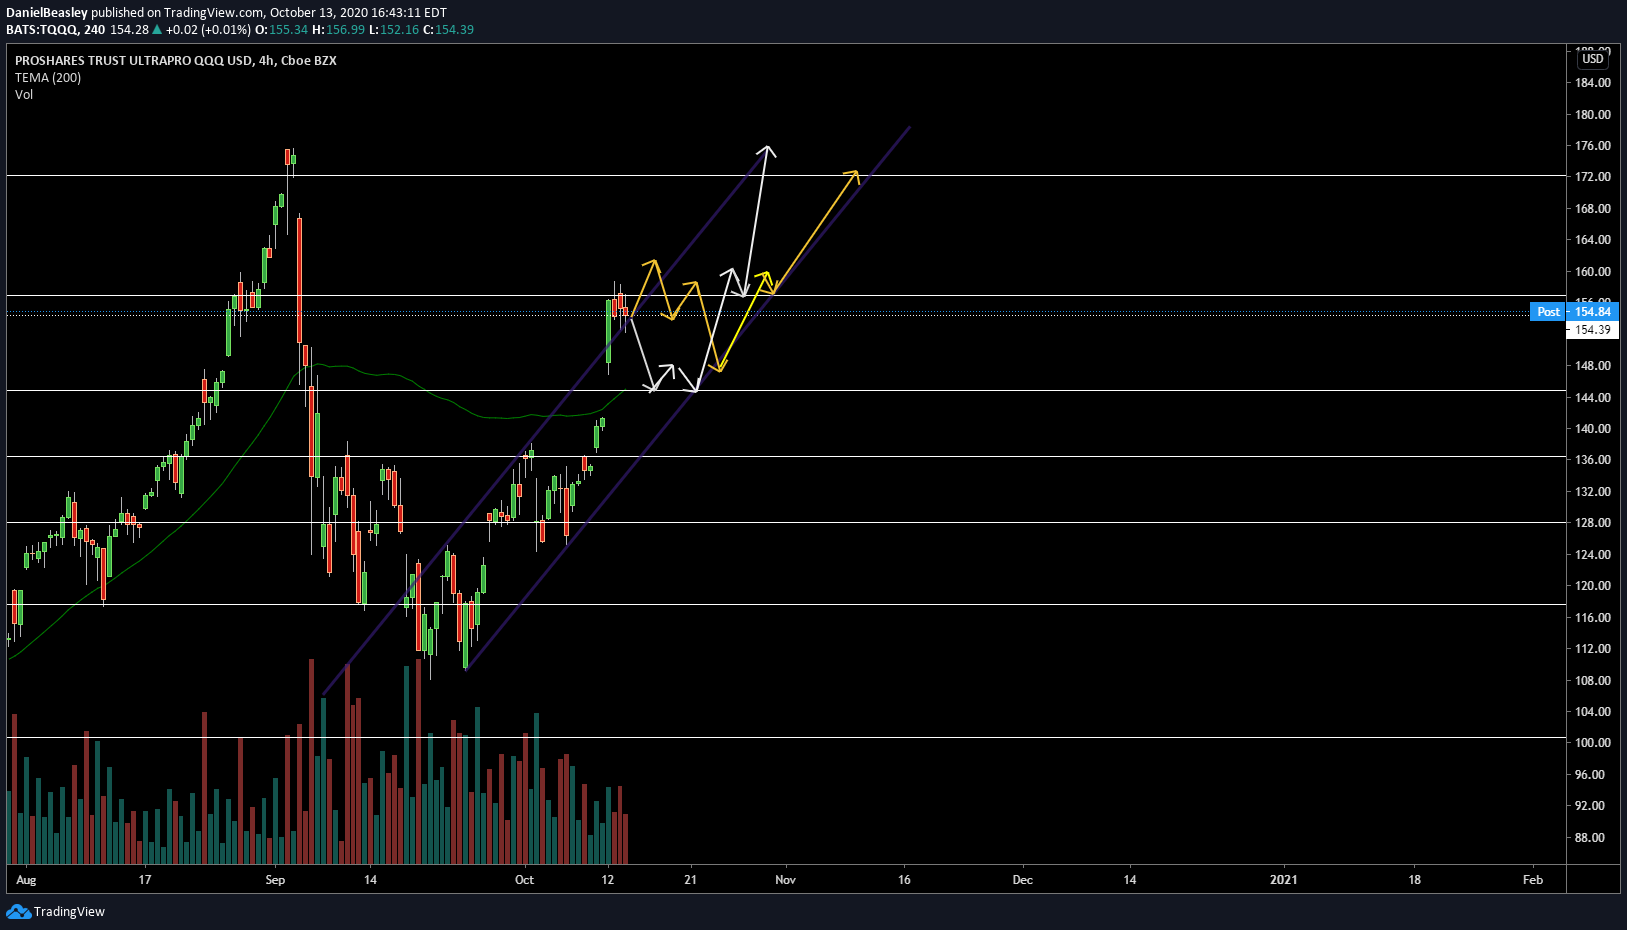Click the open value O:155.34
Screen dimensions: 1627x930
(282, 29)
